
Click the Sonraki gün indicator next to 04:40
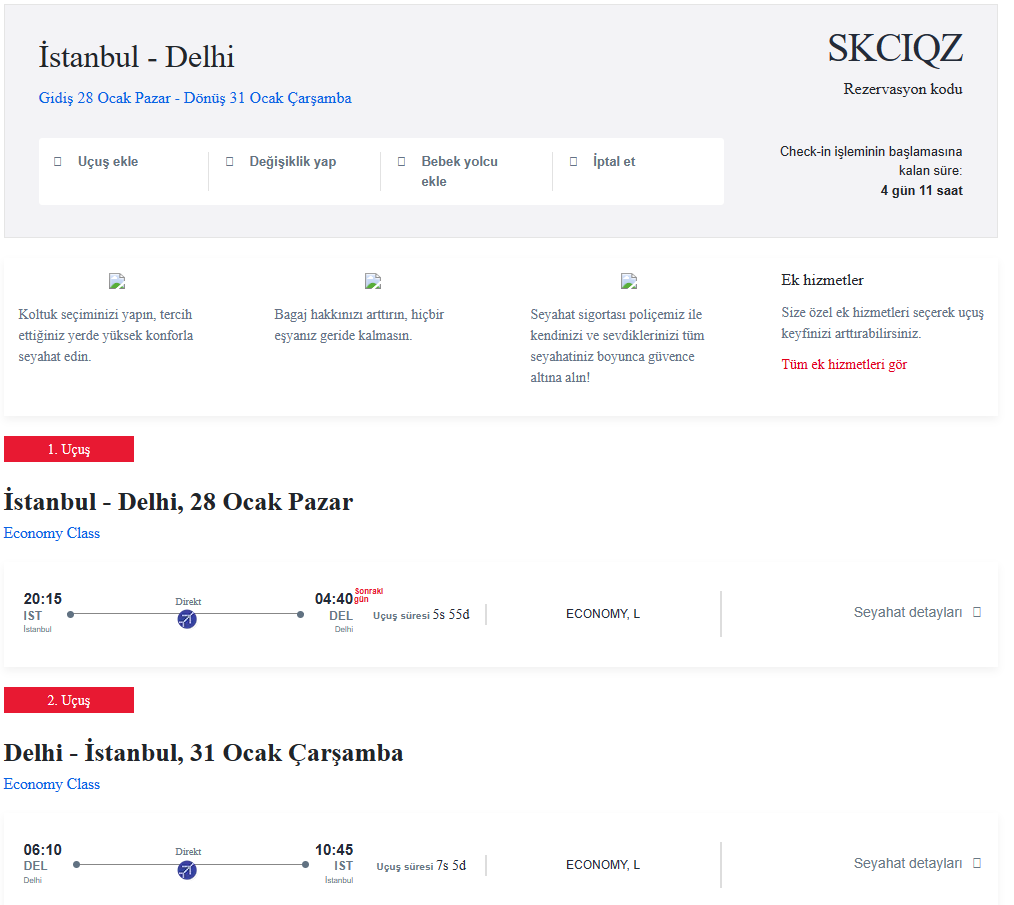click(x=368, y=594)
